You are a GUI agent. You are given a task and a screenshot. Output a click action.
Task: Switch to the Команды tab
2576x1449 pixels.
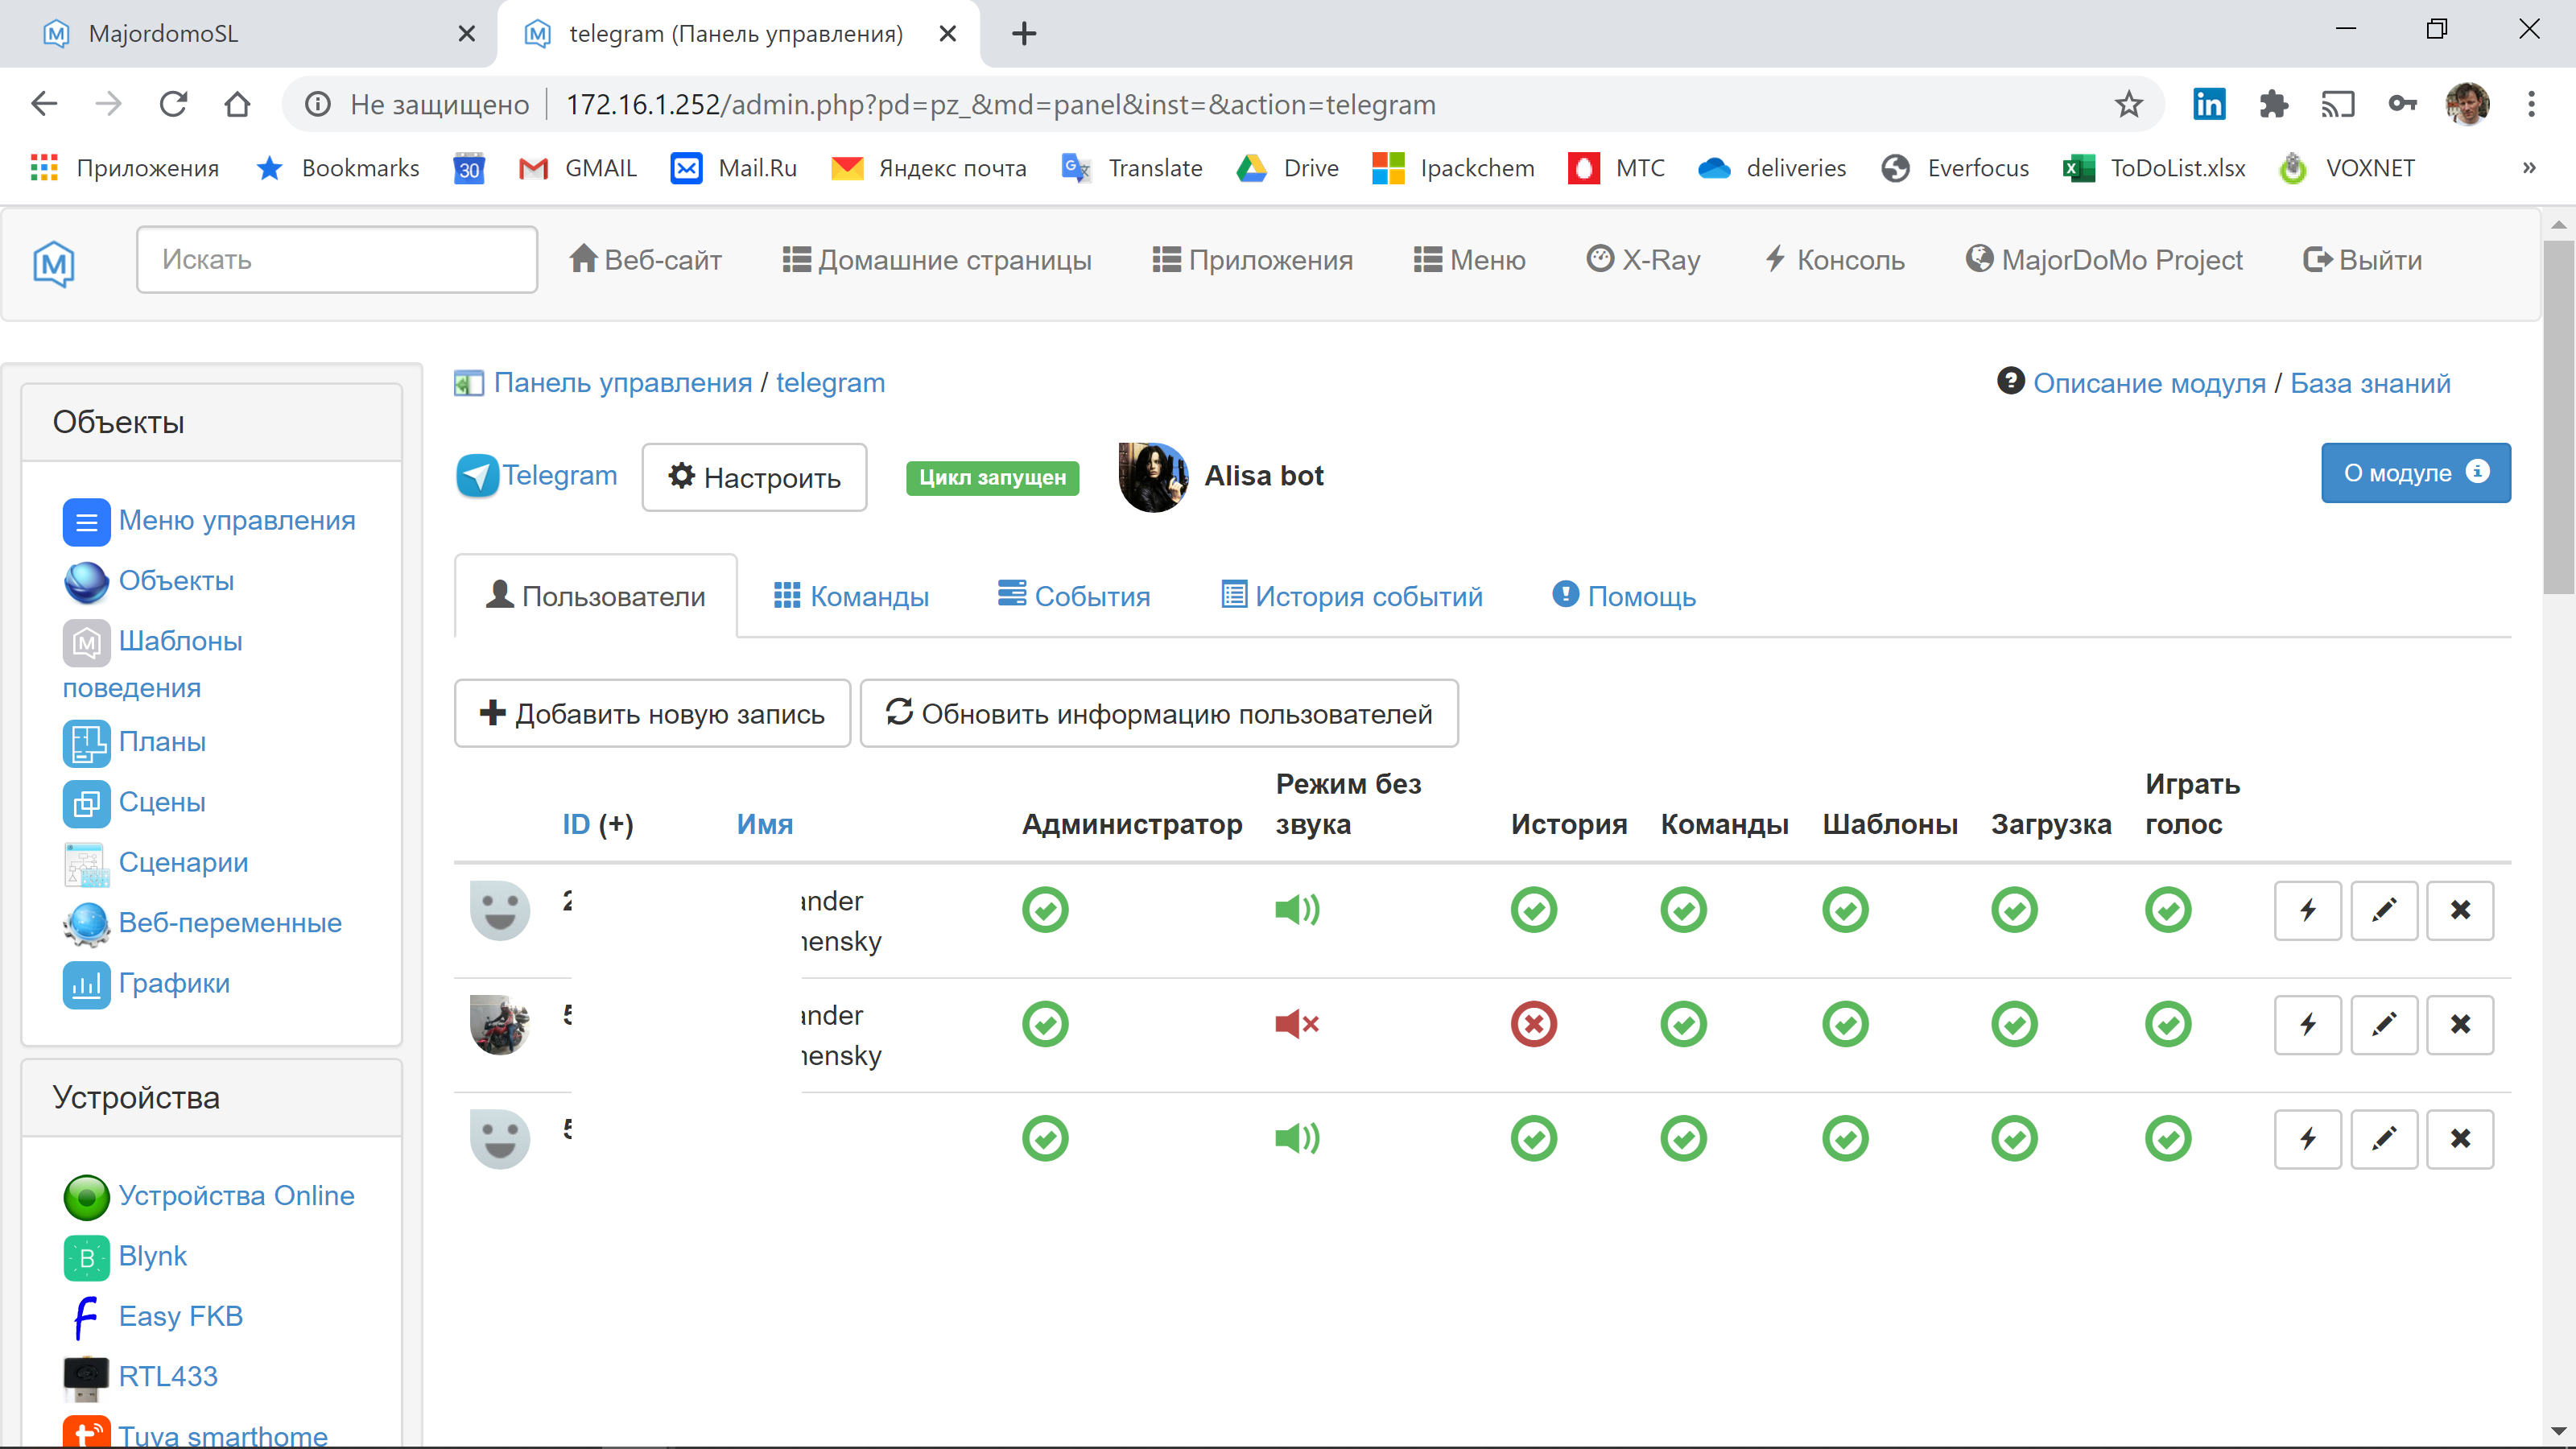(851, 597)
